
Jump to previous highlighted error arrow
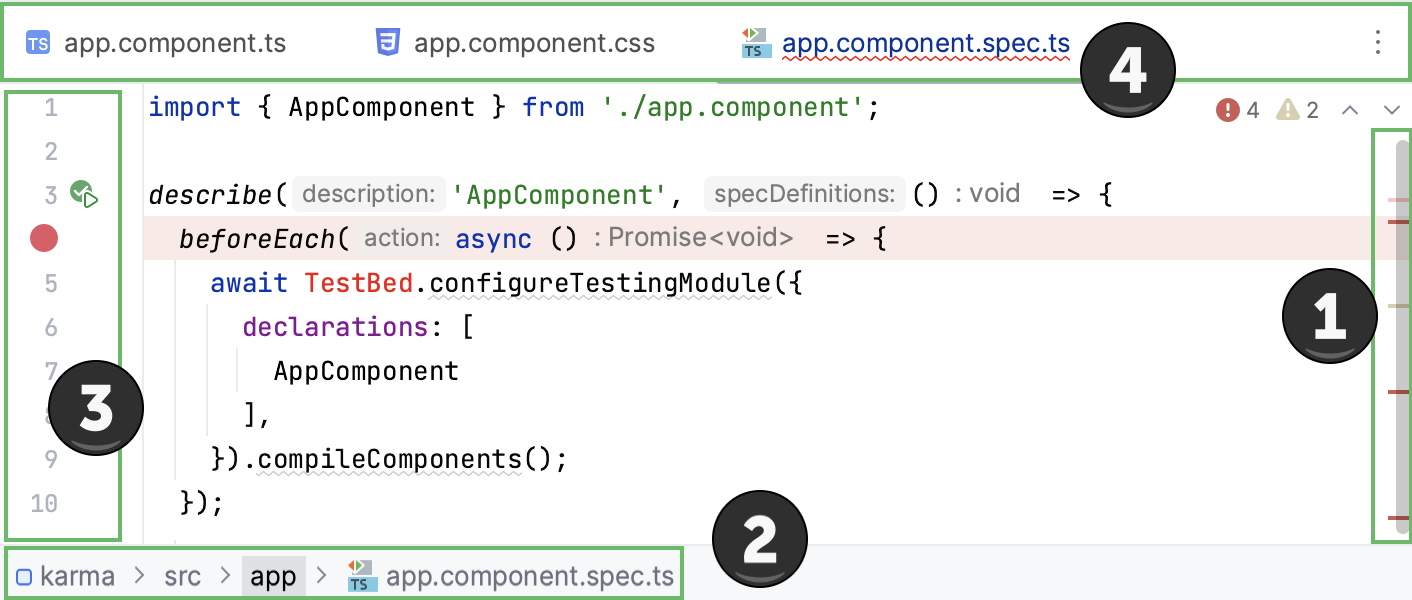pos(1349,110)
